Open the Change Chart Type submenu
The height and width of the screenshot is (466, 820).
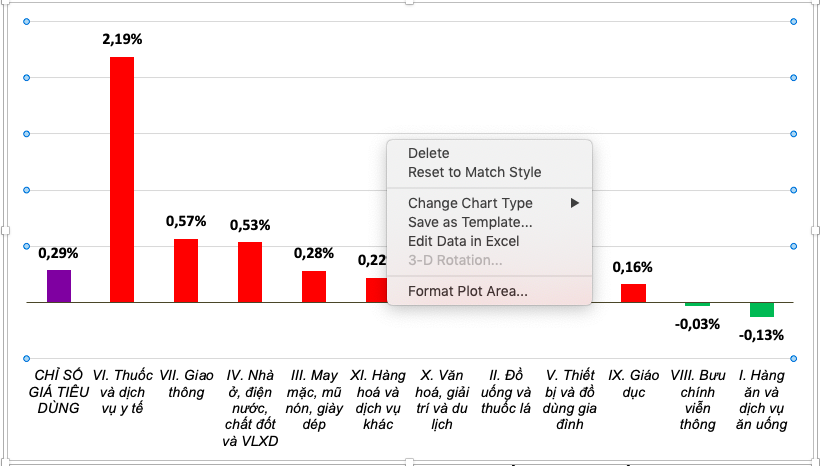tap(470, 203)
